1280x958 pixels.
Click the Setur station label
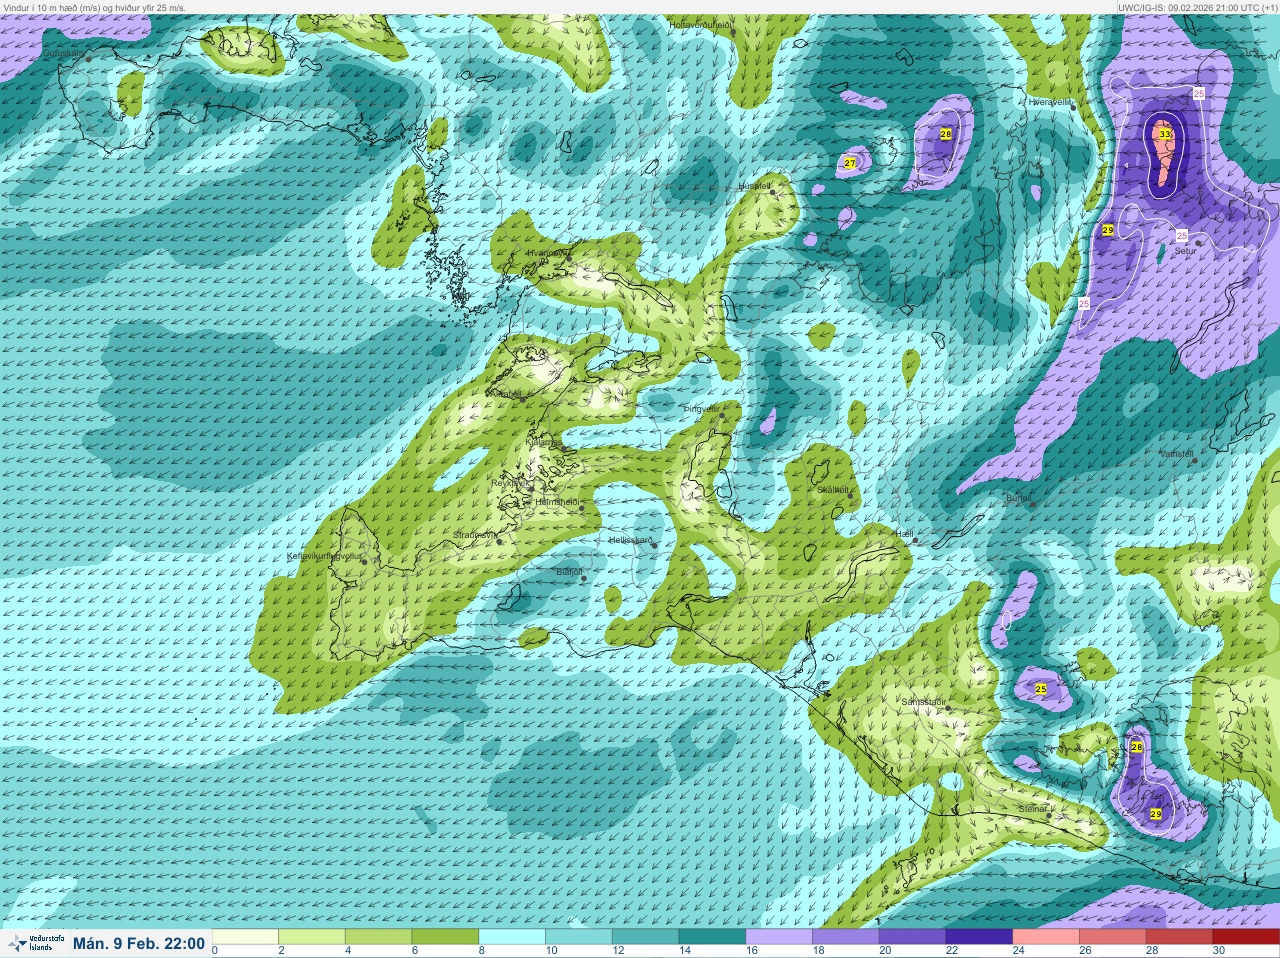click(x=1185, y=251)
